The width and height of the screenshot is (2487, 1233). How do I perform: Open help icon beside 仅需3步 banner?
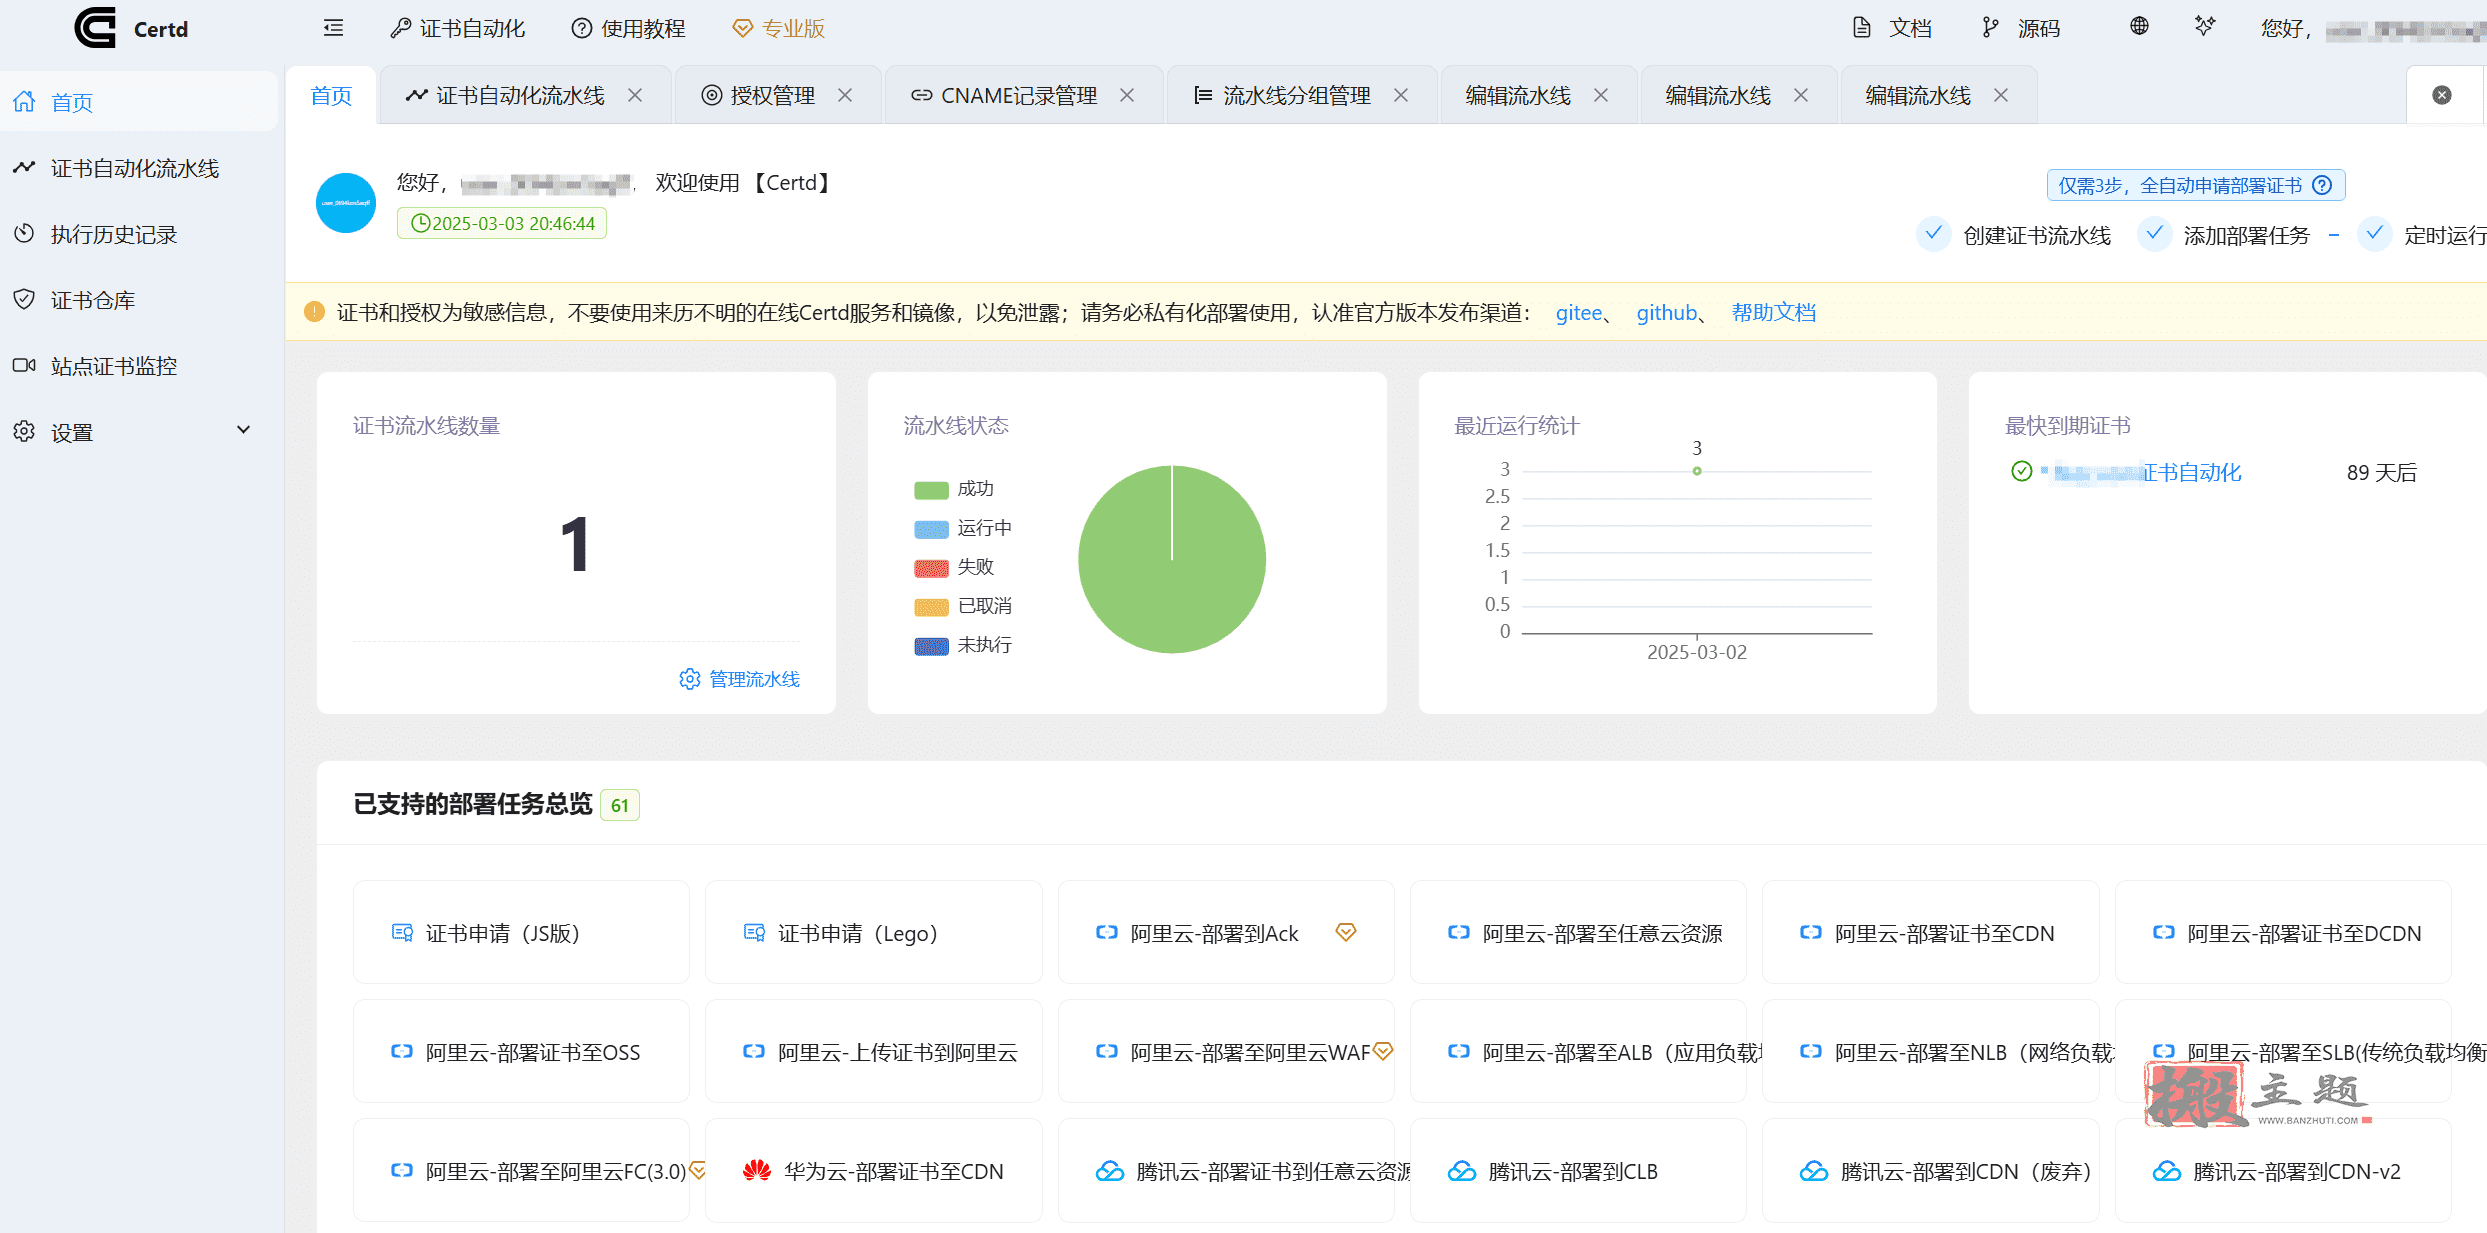pyautogui.click(x=2322, y=185)
